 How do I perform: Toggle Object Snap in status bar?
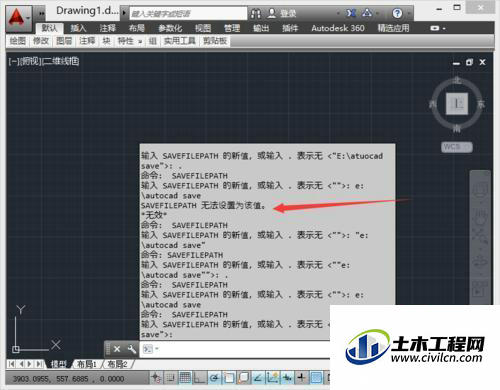pyautogui.click(x=229, y=378)
